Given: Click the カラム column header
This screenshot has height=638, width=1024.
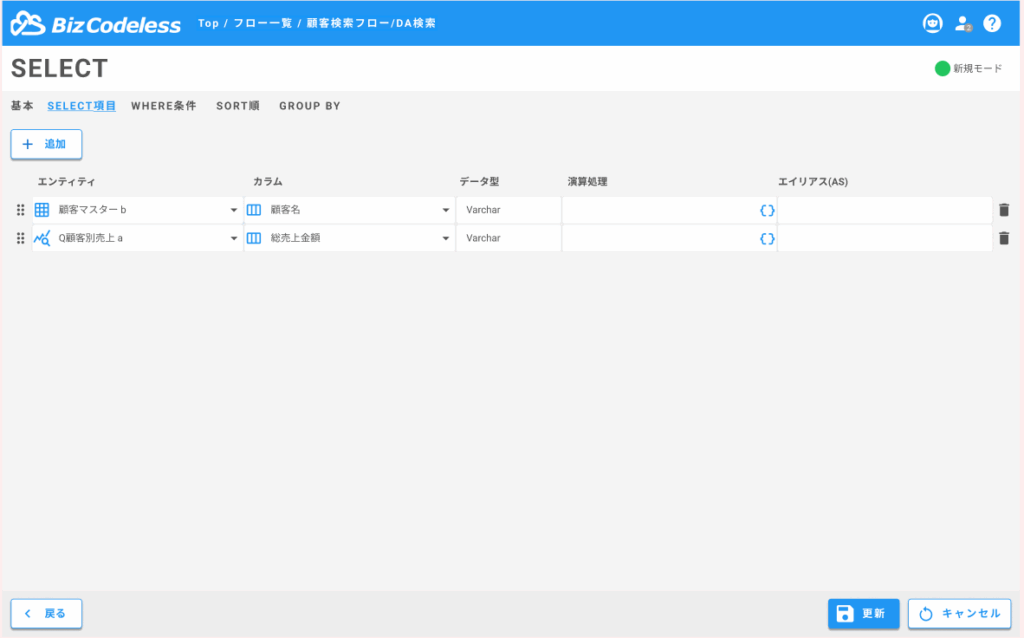Looking at the screenshot, I should click(268, 182).
